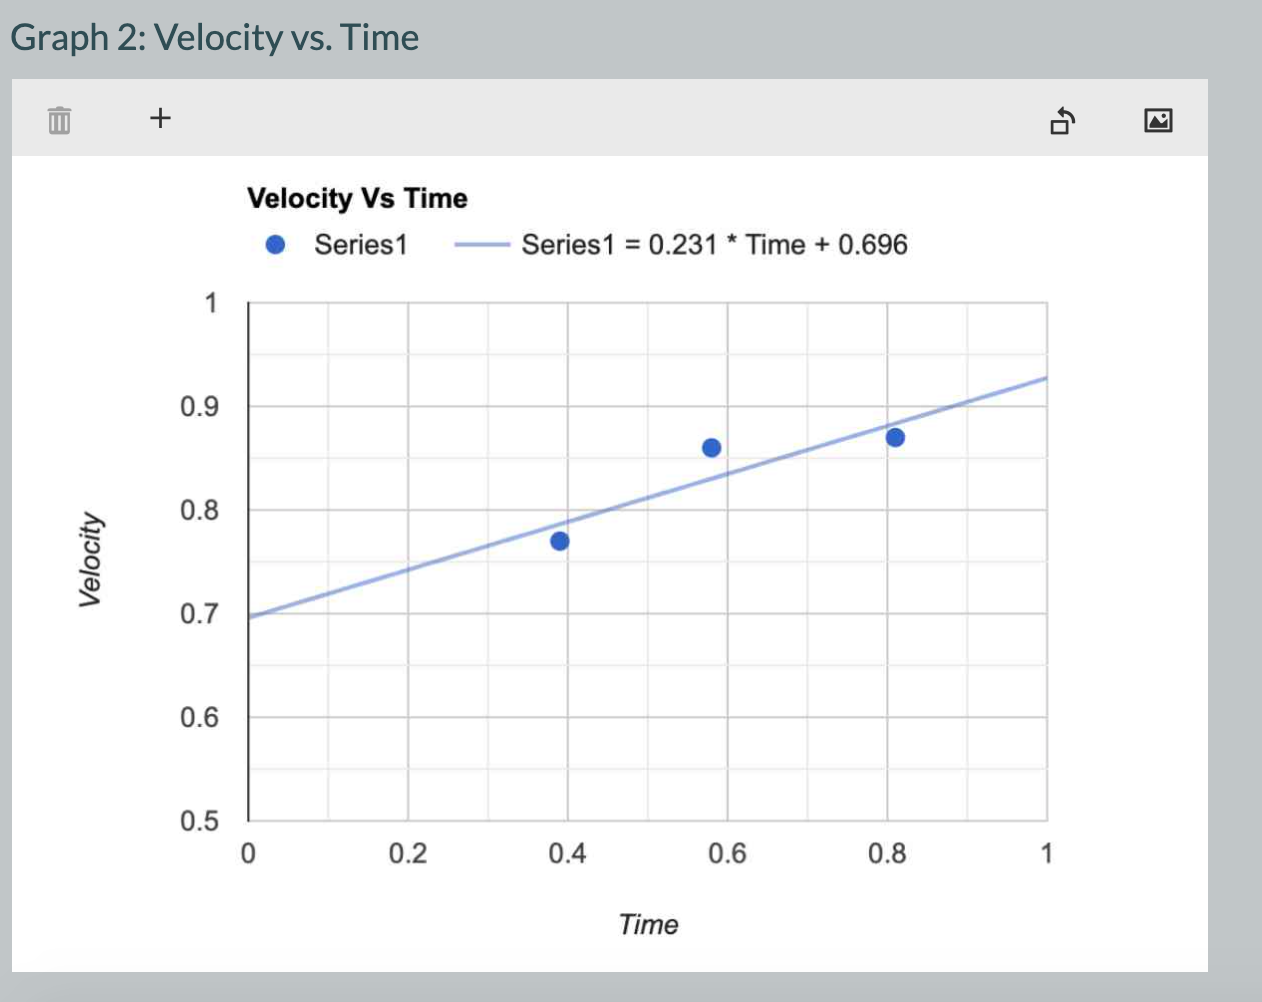Click the image export icon
This screenshot has width=1262, height=1002.
pyautogui.click(x=1159, y=119)
